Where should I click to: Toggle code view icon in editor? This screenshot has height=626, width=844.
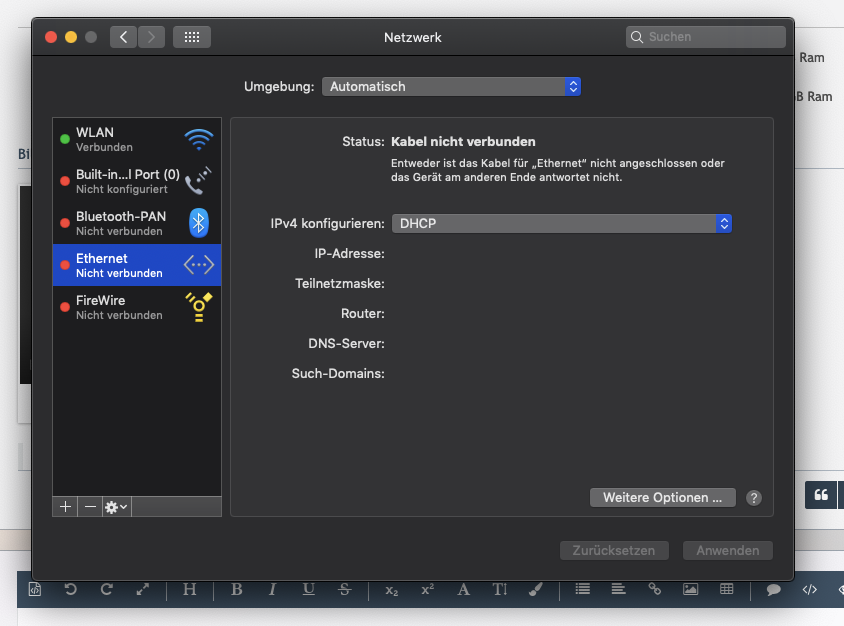[x=810, y=589]
